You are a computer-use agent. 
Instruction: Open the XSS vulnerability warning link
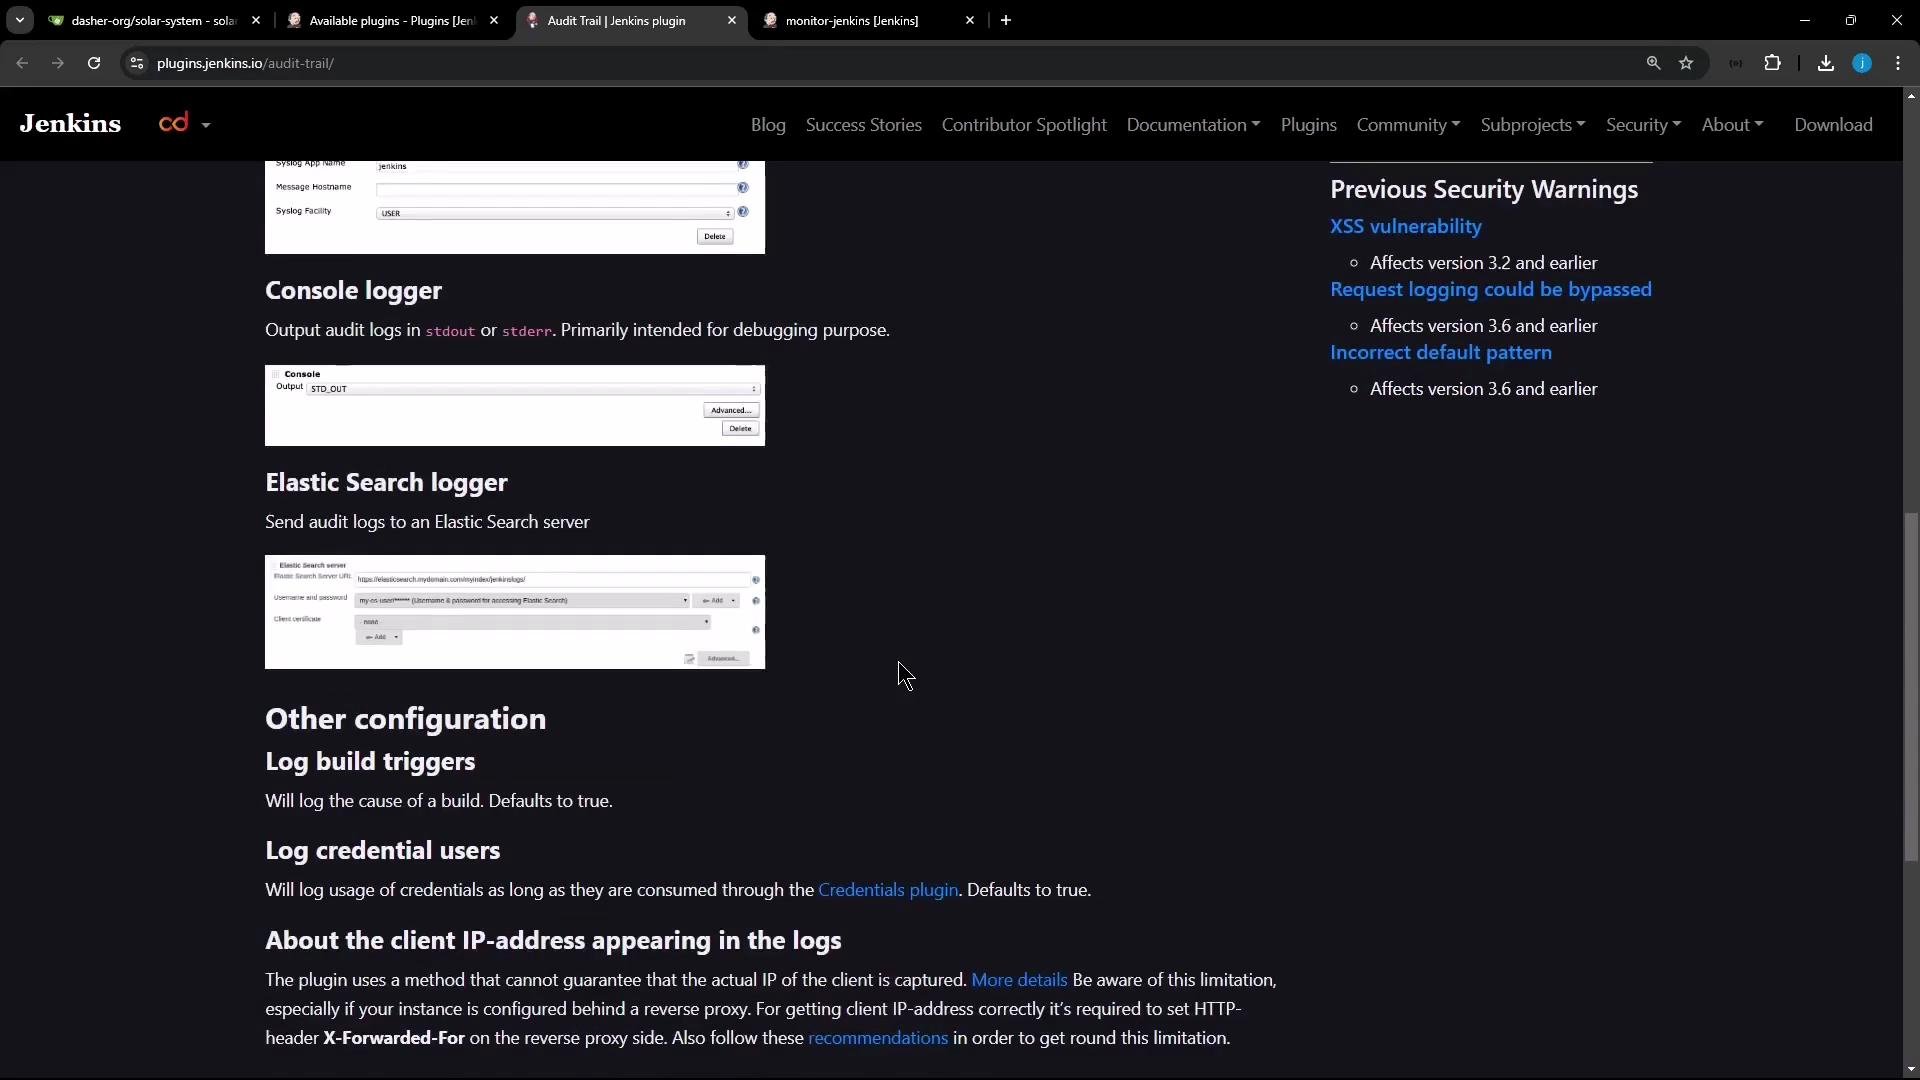[1405, 226]
